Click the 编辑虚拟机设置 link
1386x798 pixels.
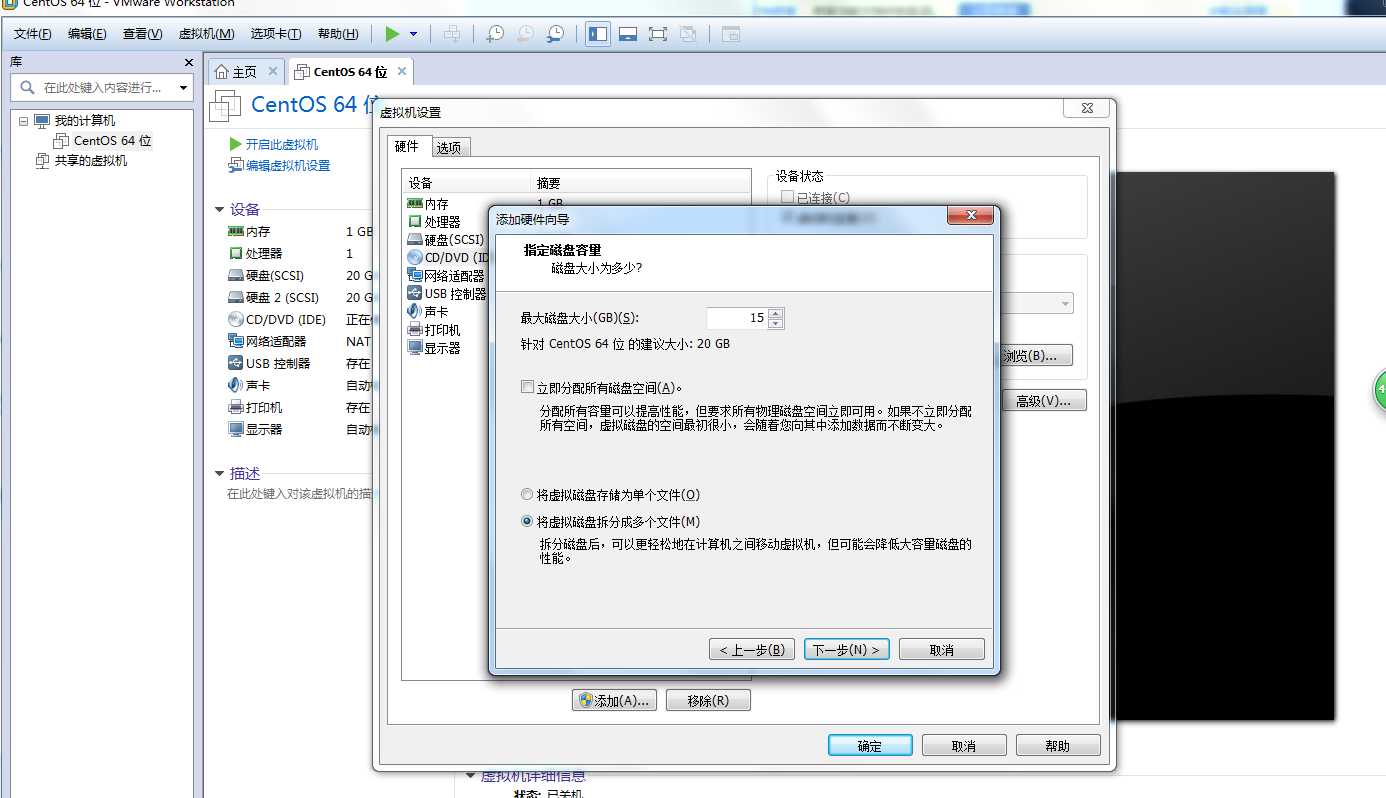288,166
